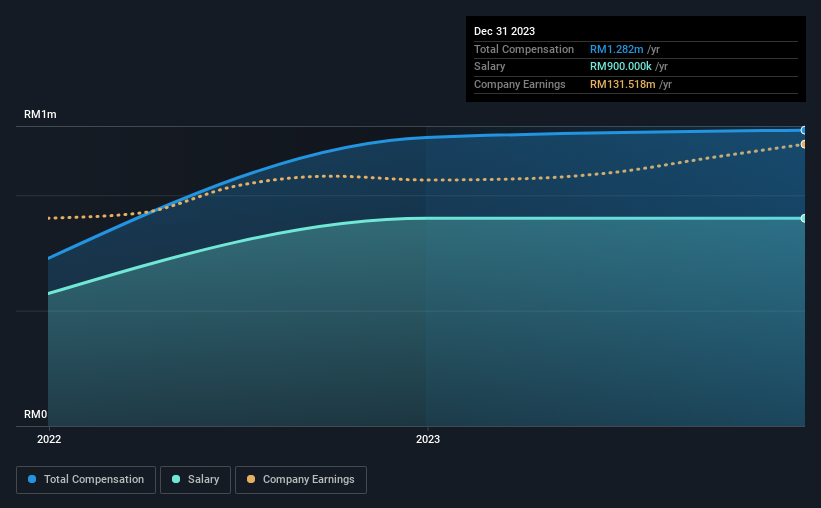The image size is (821, 508).
Task: Select the Salary end data point
Action: coord(804,218)
